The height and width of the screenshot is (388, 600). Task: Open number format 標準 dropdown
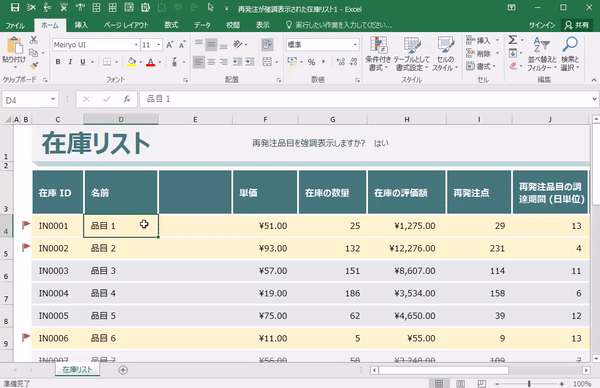click(355, 45)
